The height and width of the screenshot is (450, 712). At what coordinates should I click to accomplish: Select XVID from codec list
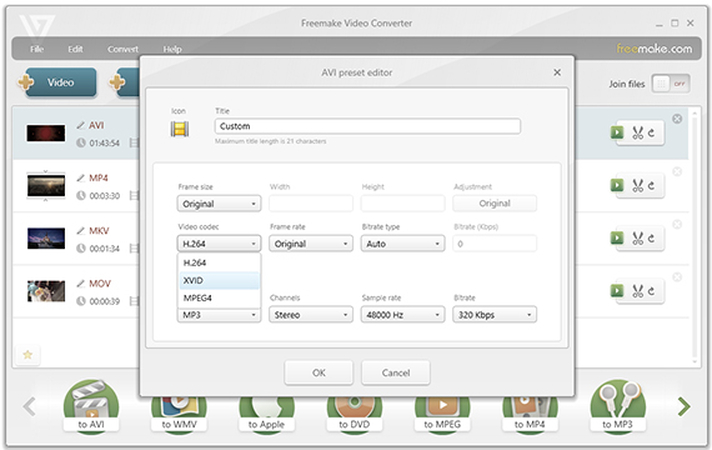[219, 280]
